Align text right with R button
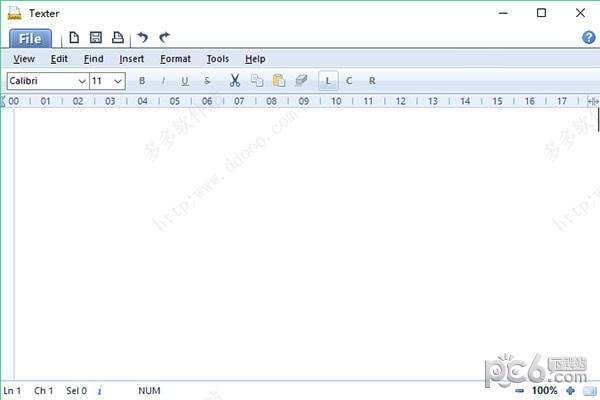This screenshot has height=400, width=600. pyautogui.click(x=372, y=81)
